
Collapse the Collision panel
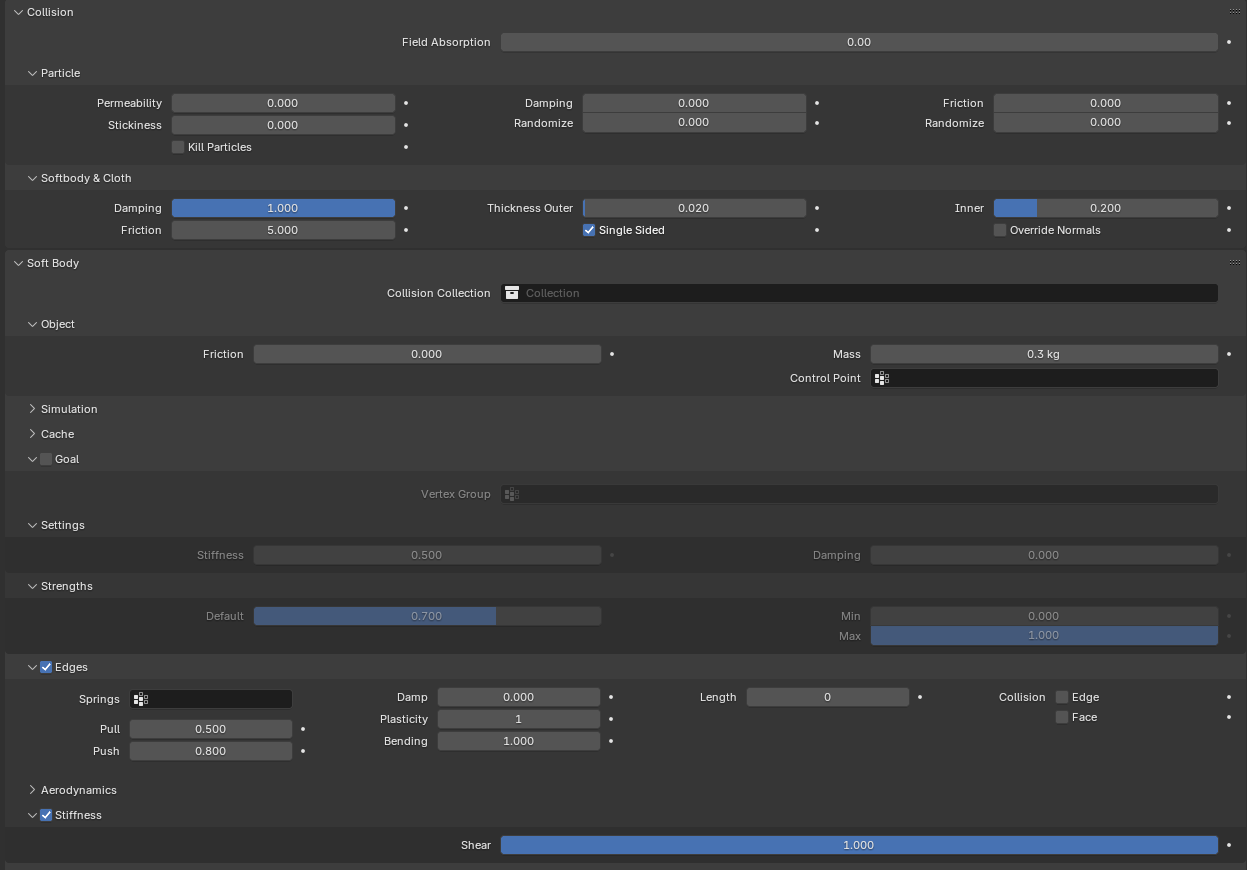18,12
